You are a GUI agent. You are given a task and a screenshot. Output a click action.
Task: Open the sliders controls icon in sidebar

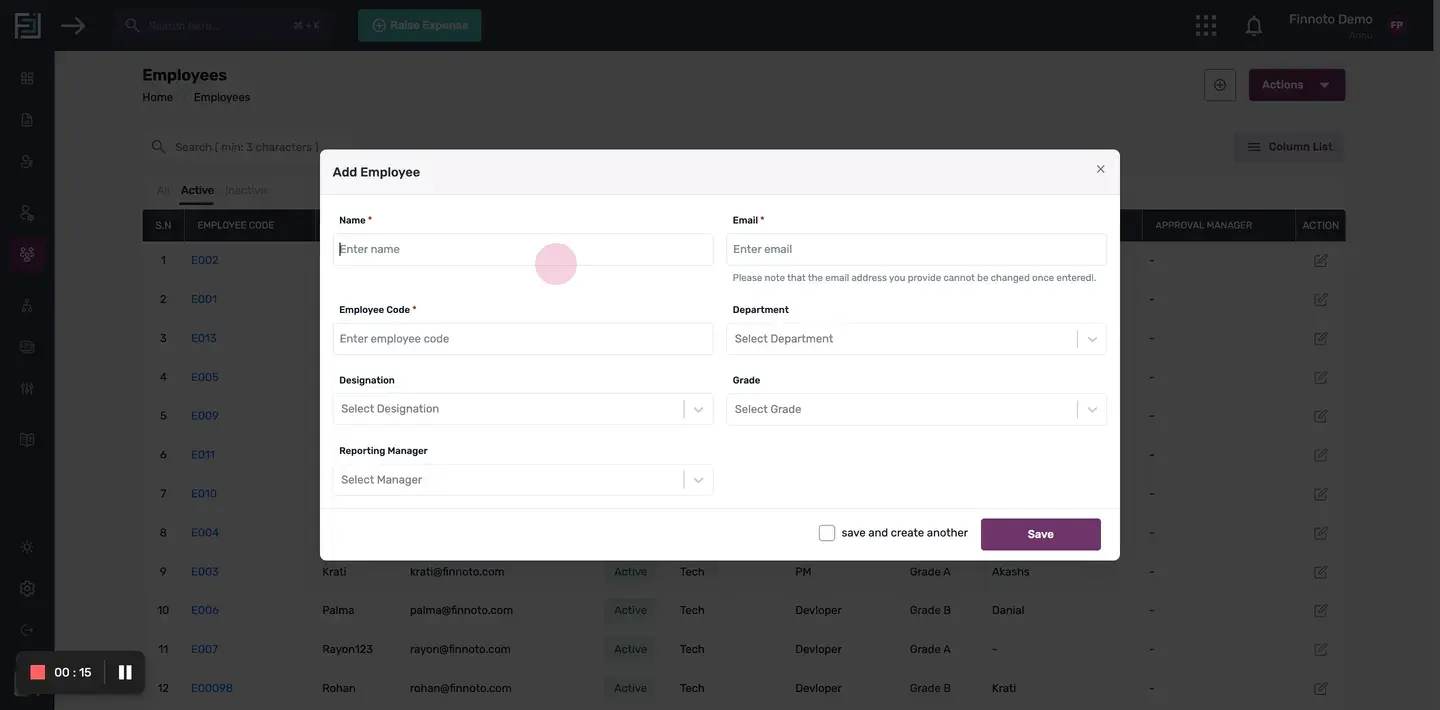[x=27, y=388]
